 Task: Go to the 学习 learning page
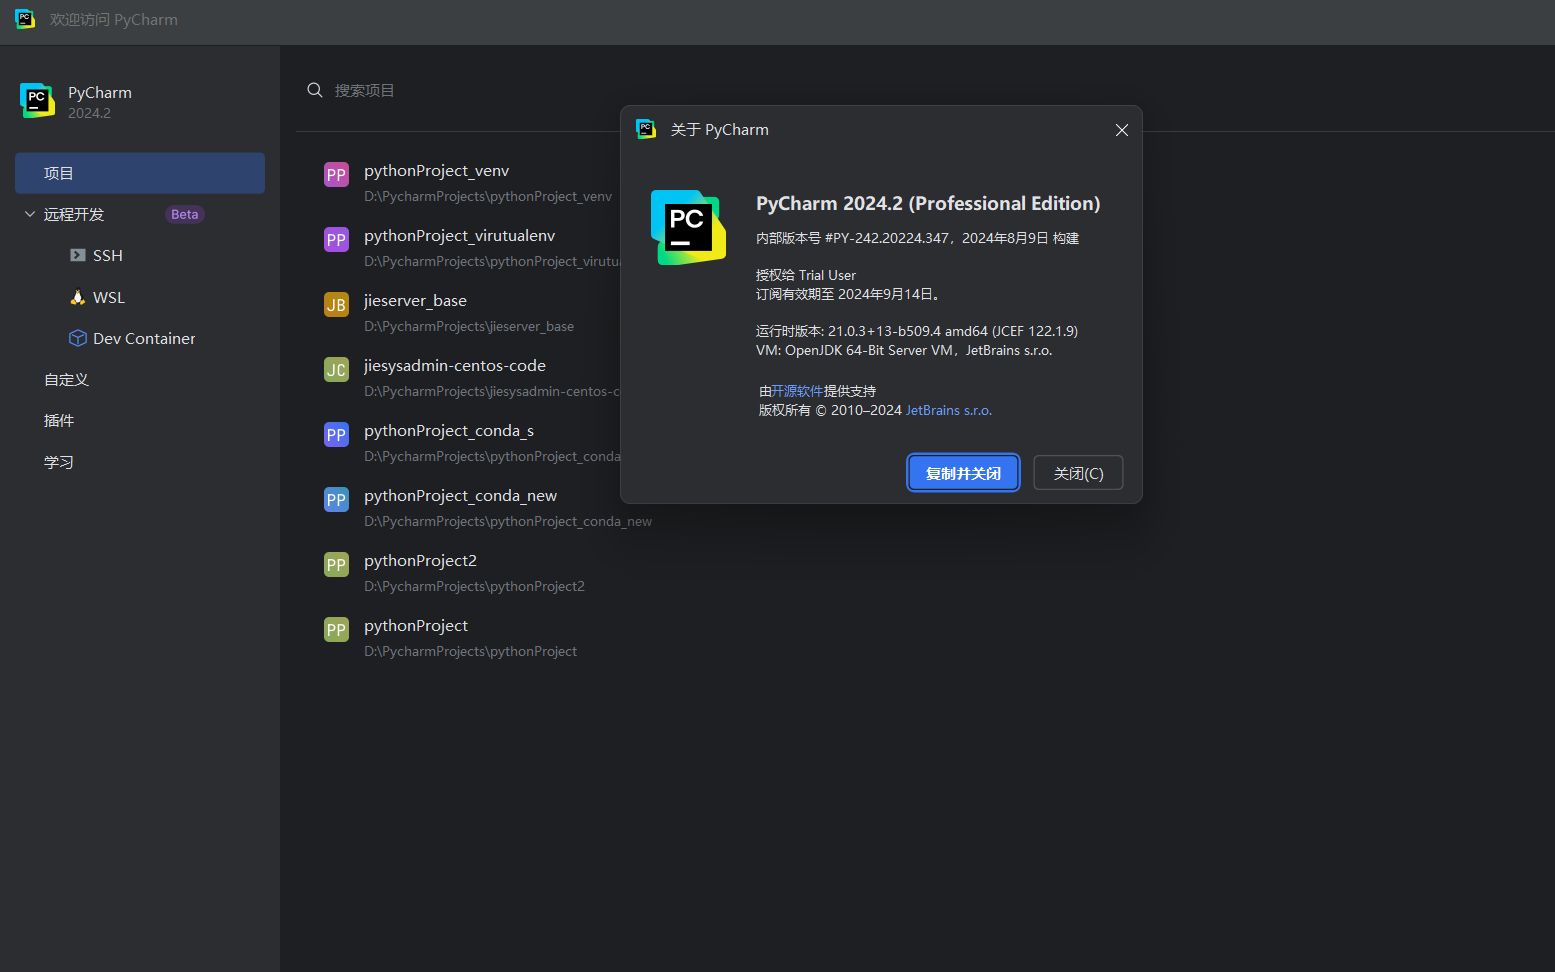[x=59, y=462]
